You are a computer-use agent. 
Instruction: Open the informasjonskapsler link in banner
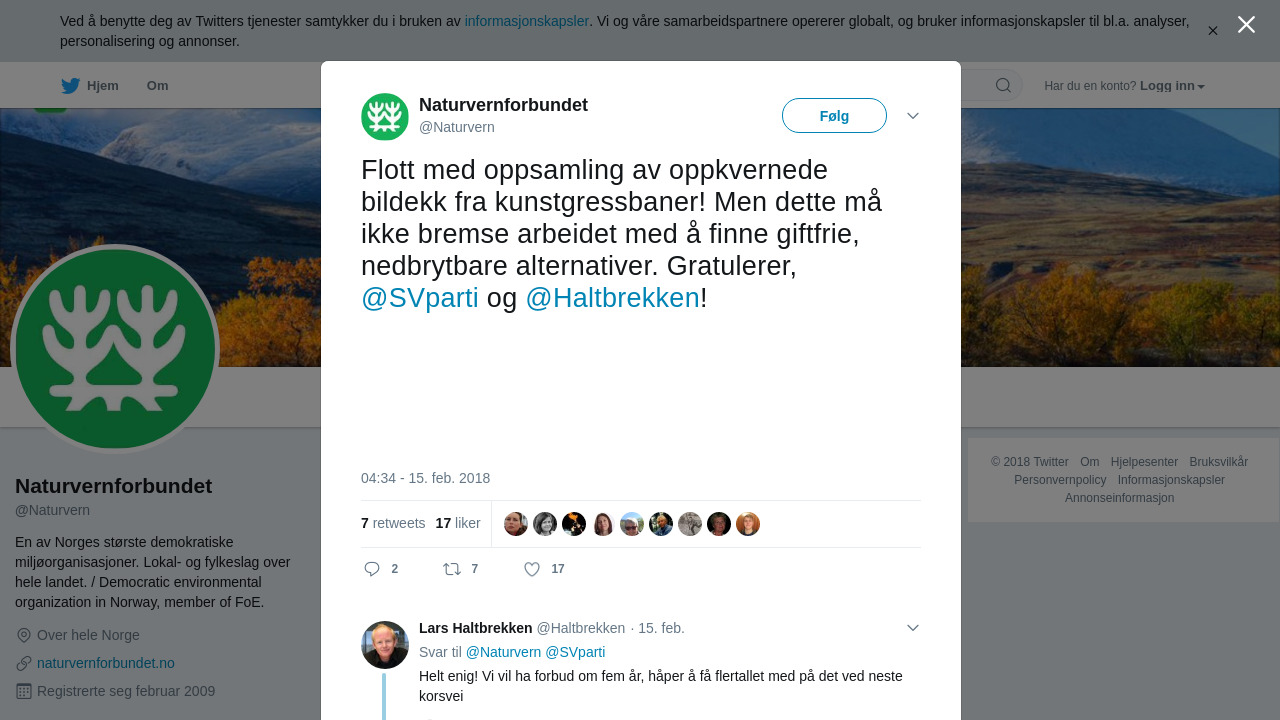(527, 21)
